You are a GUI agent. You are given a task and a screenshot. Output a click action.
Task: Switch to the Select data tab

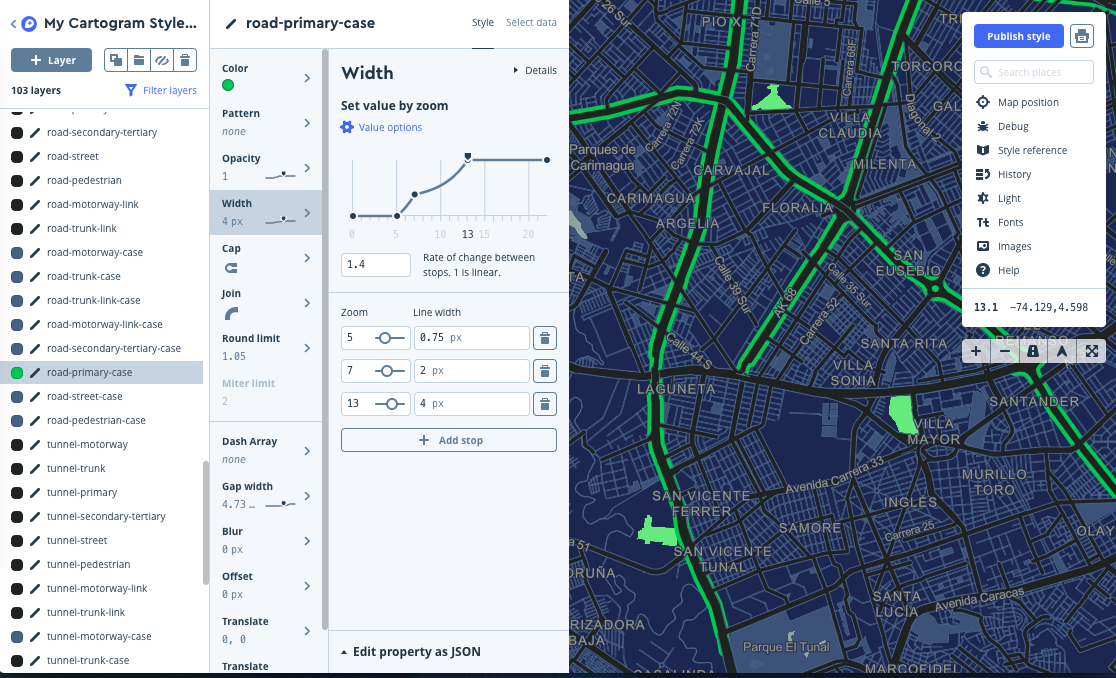click(531, 22)
